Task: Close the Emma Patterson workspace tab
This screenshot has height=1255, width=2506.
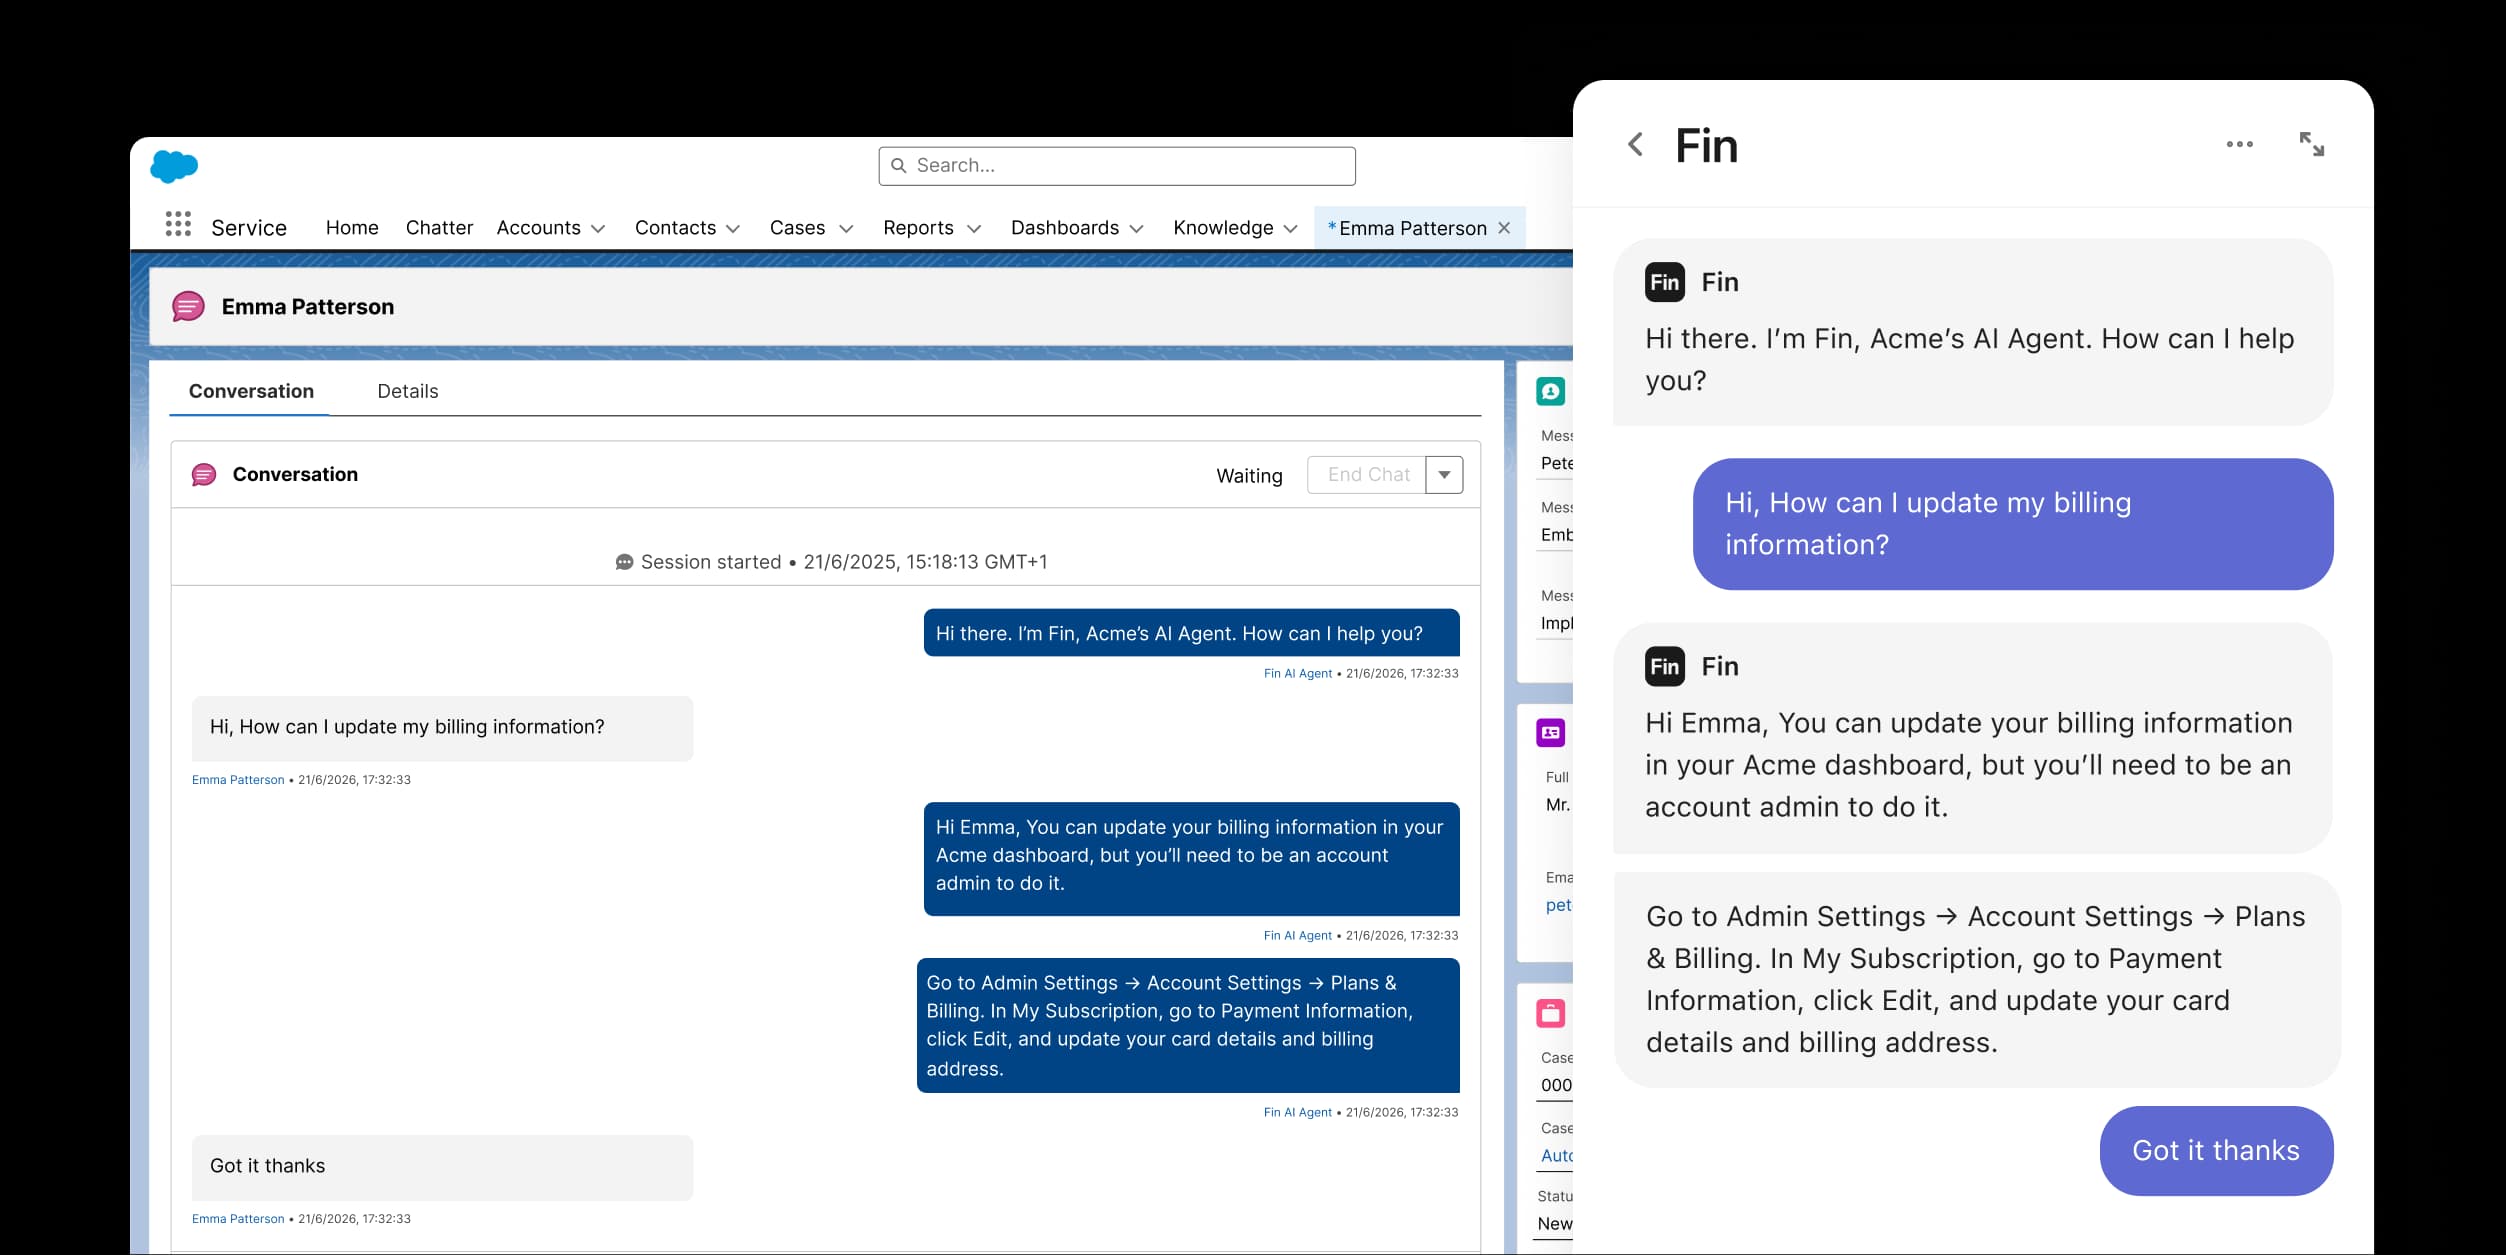Action: point(1503,228)
